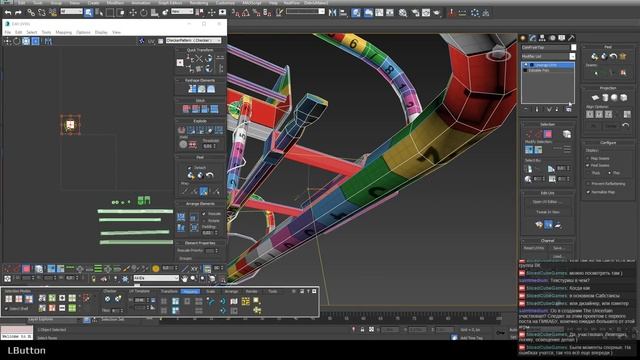
Task: Select the Thin display radio button
Action: click(609, 173)
